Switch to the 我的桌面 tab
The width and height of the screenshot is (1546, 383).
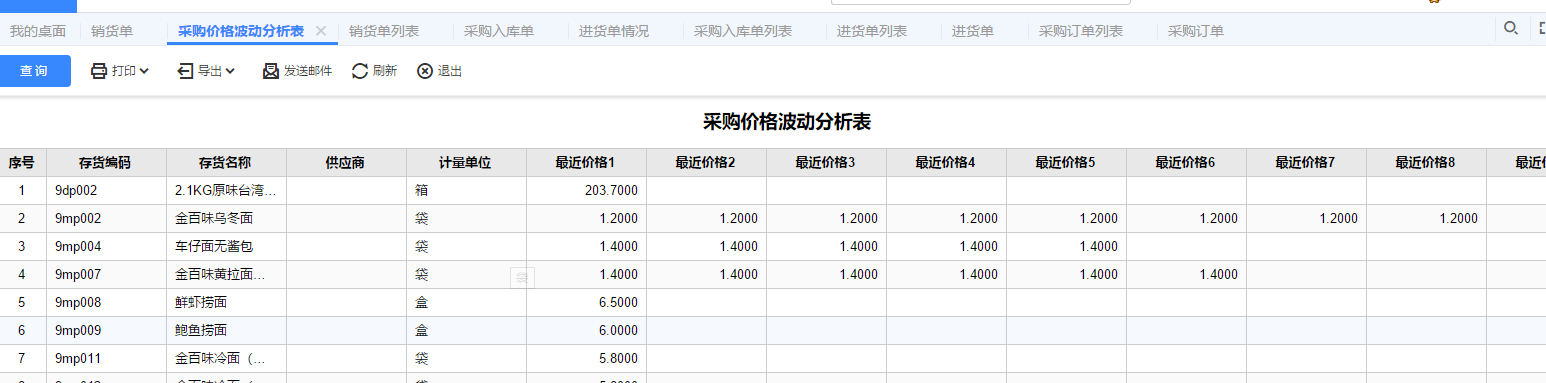point(38,31)
